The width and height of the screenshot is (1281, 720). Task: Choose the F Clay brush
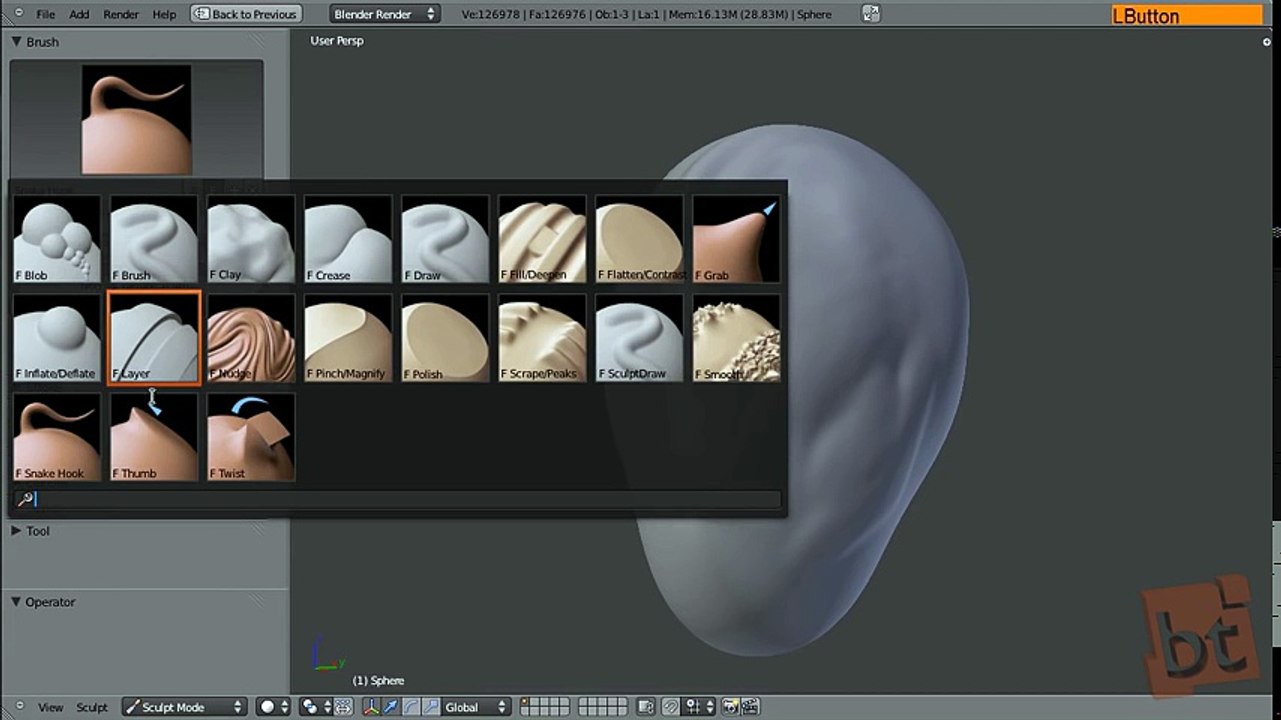coord(251,239)
